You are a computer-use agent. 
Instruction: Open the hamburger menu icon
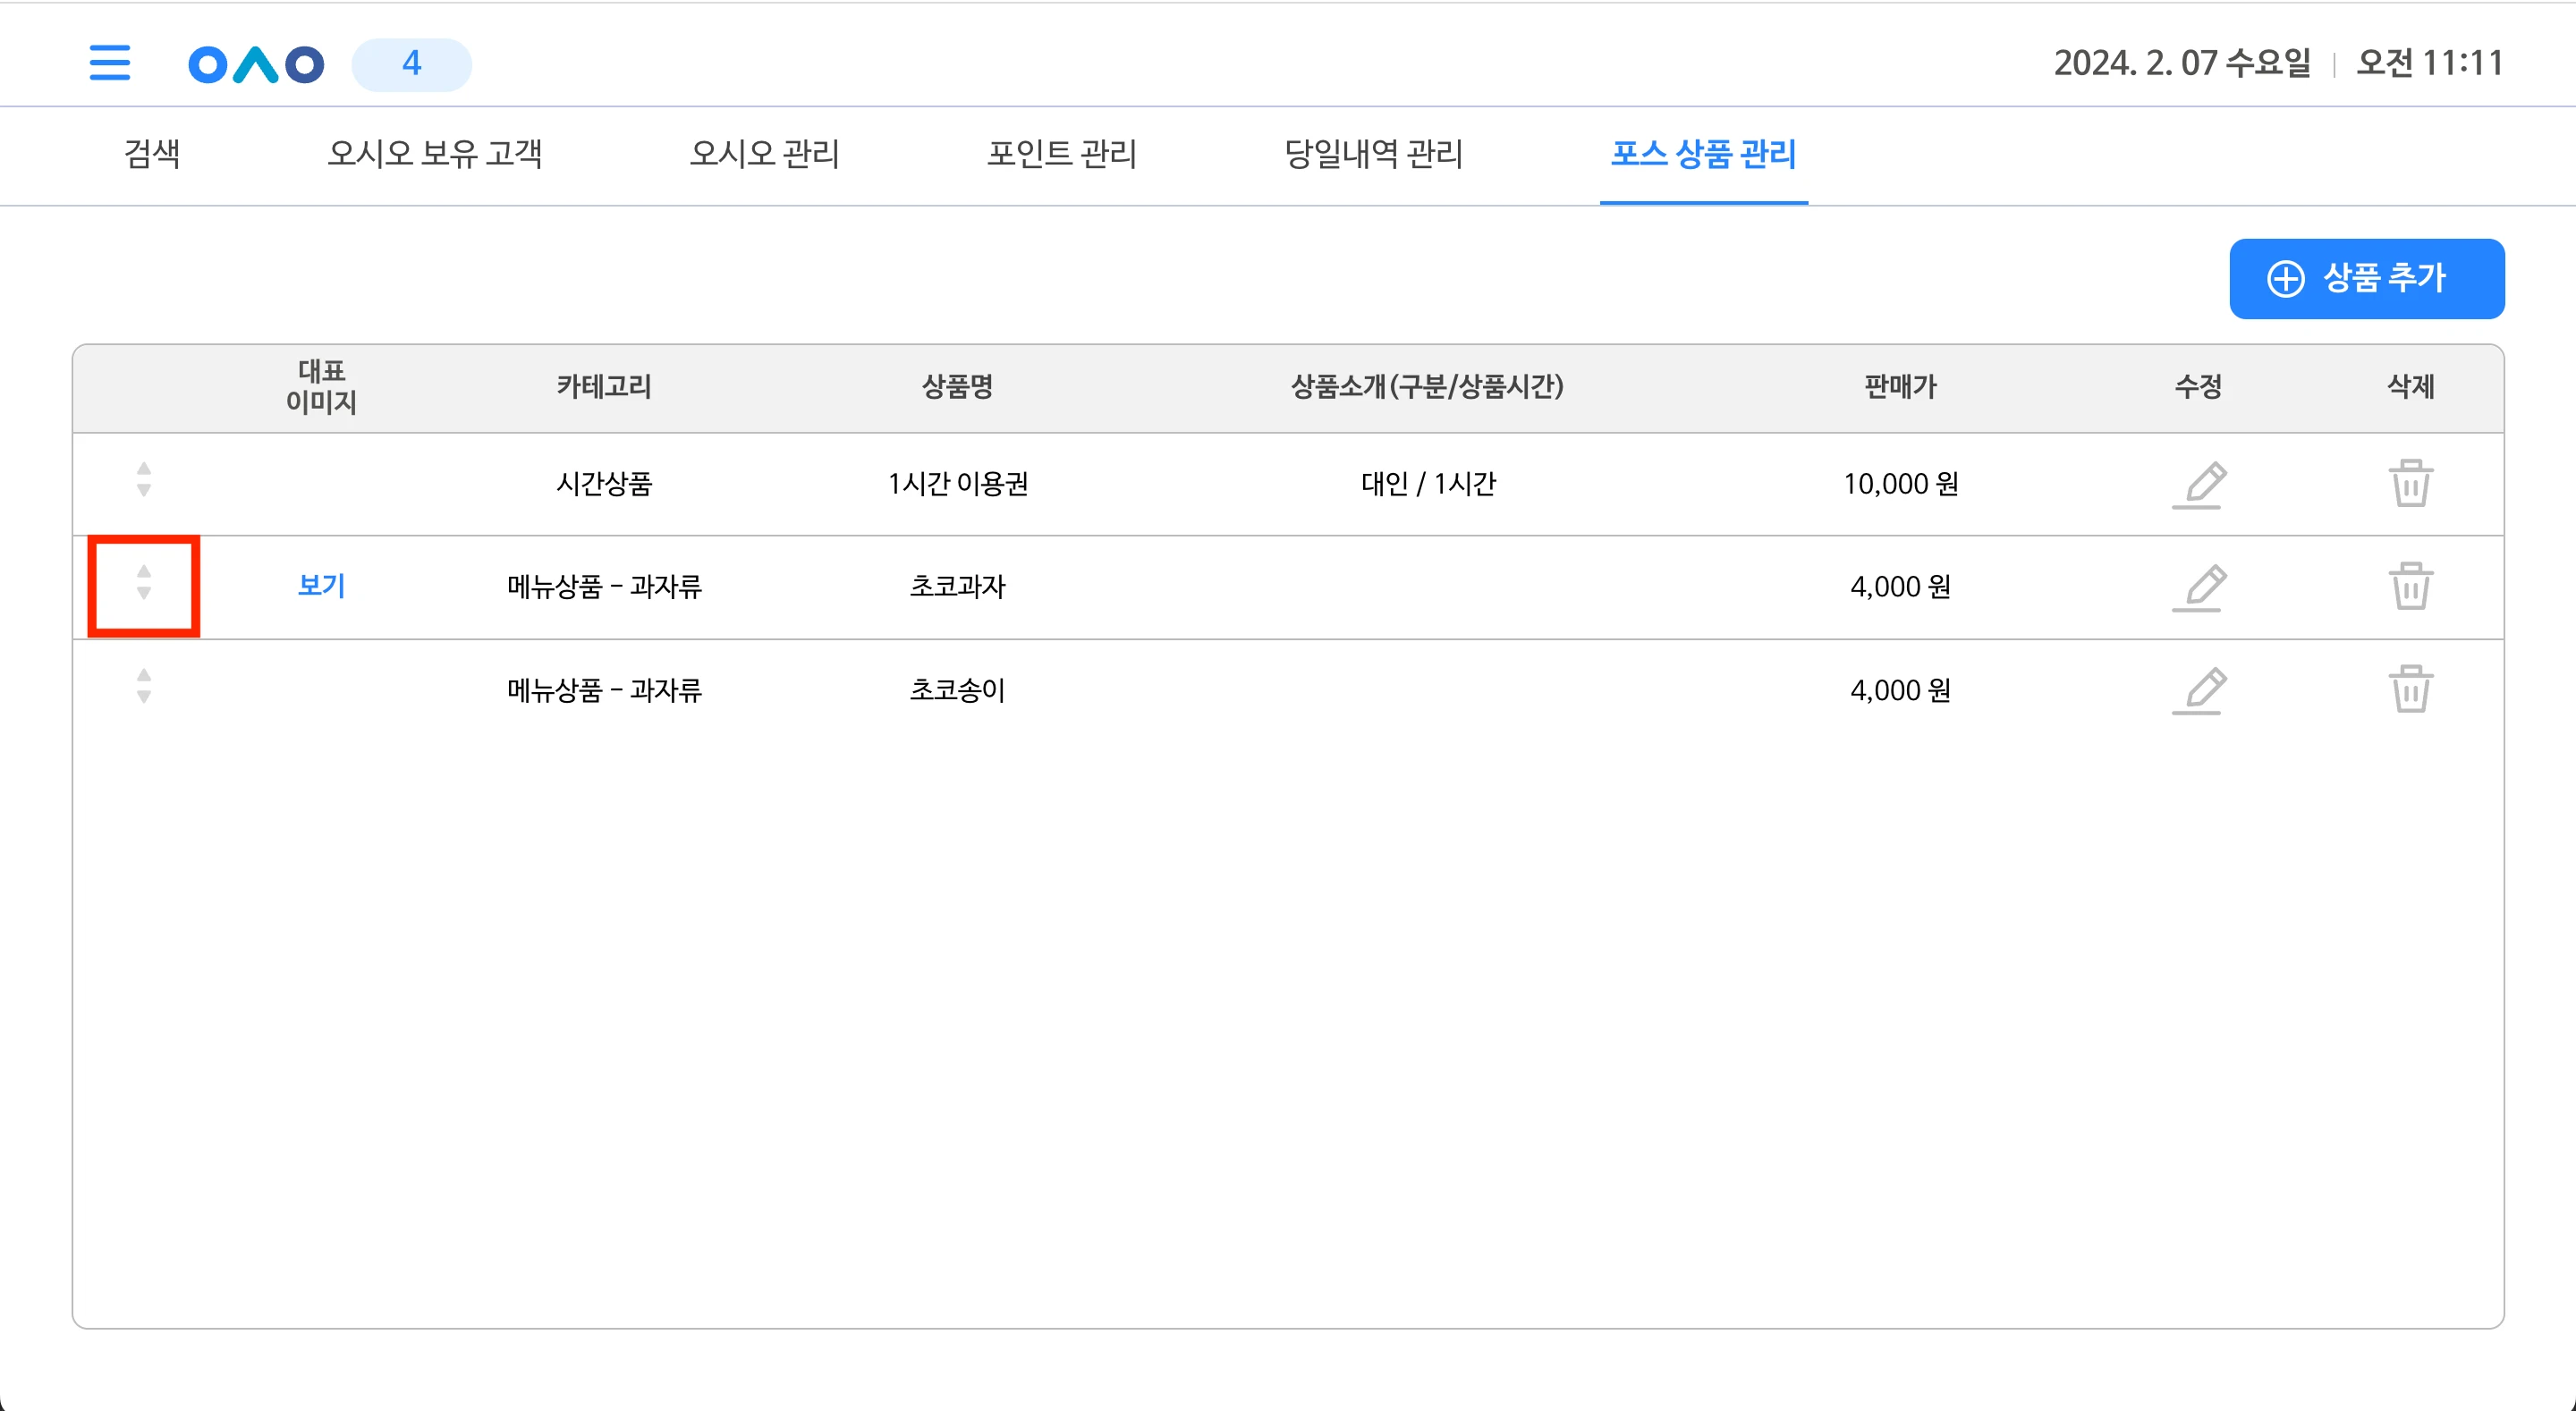(110, 63)
